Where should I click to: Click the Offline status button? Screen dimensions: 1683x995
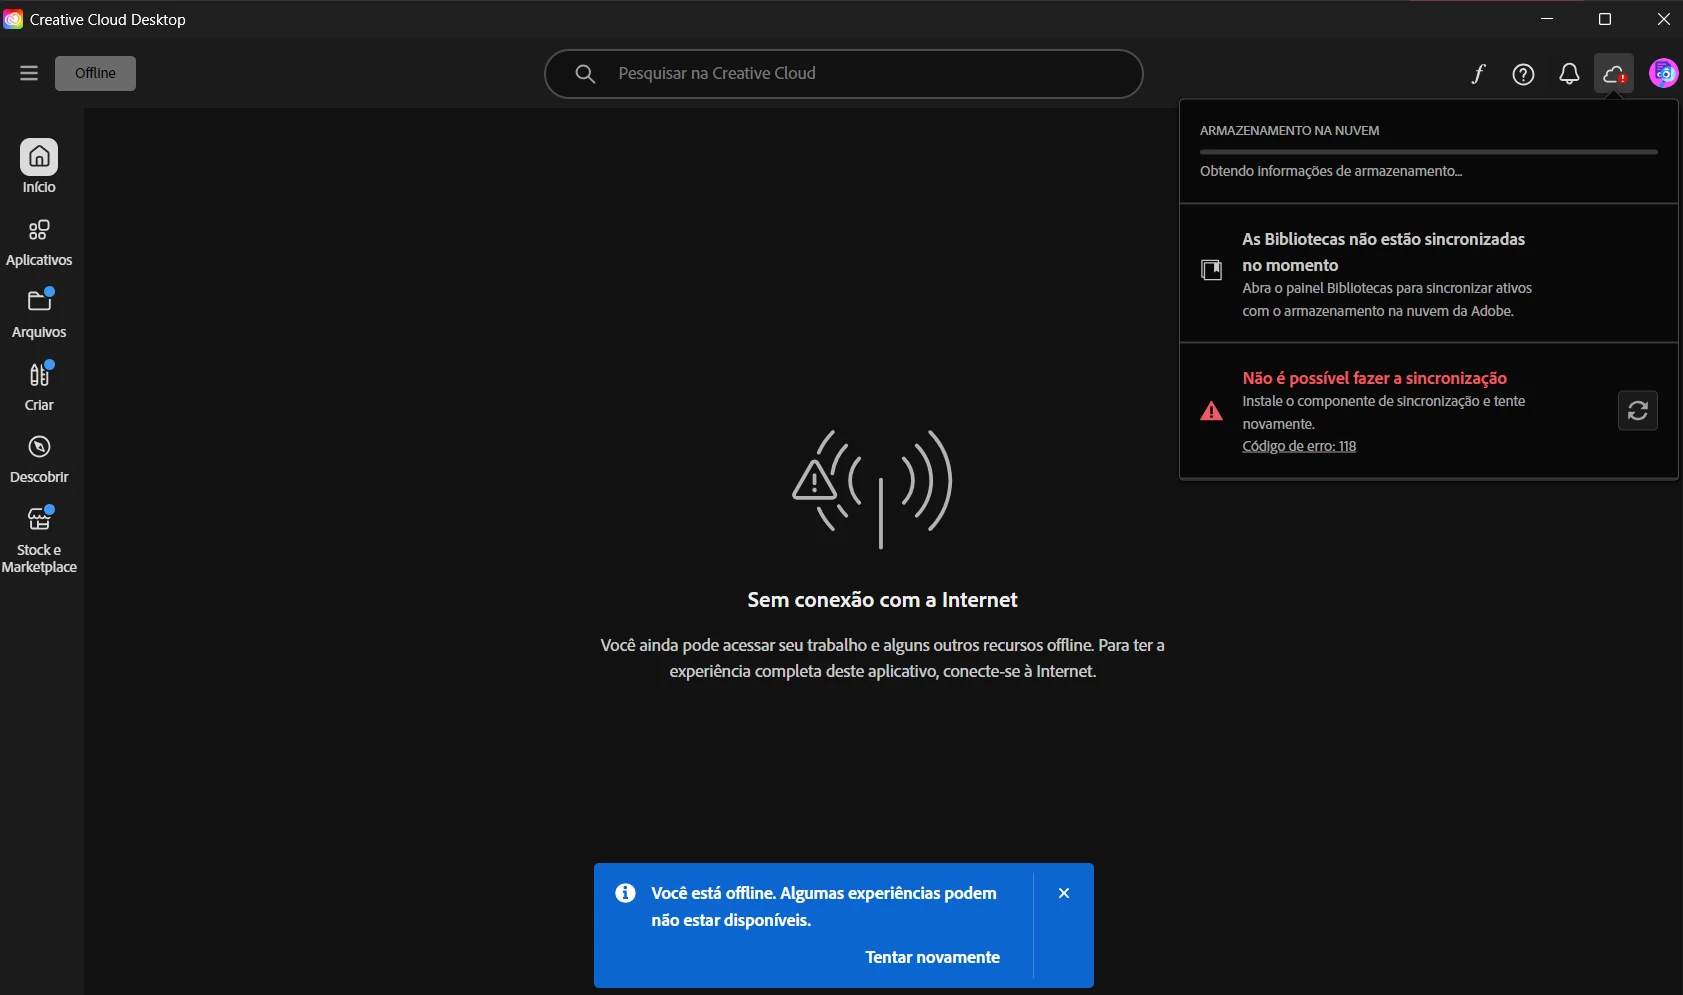[95, 73]
